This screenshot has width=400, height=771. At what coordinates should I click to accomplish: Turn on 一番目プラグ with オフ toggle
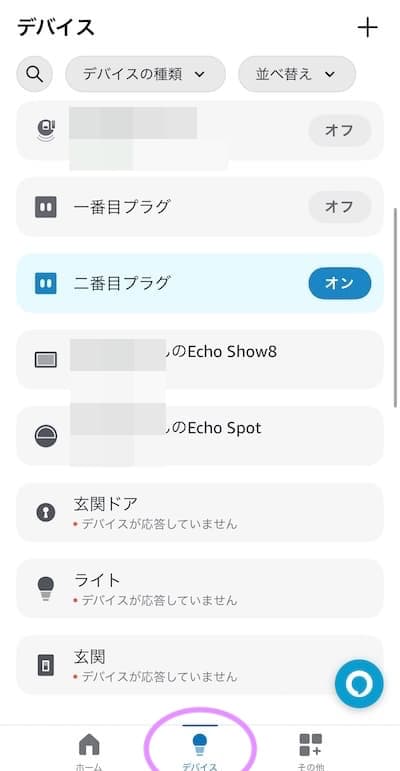coord(339,207)
